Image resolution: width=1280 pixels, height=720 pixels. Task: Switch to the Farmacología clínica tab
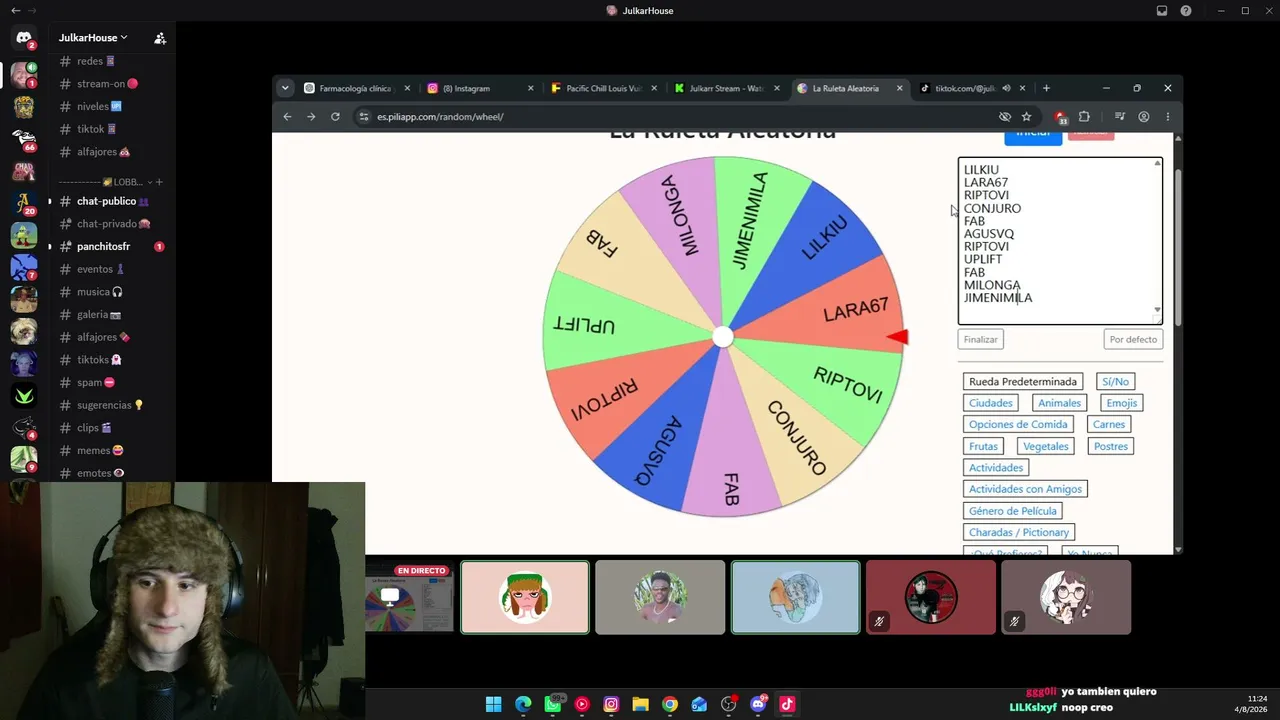(357, 88)
